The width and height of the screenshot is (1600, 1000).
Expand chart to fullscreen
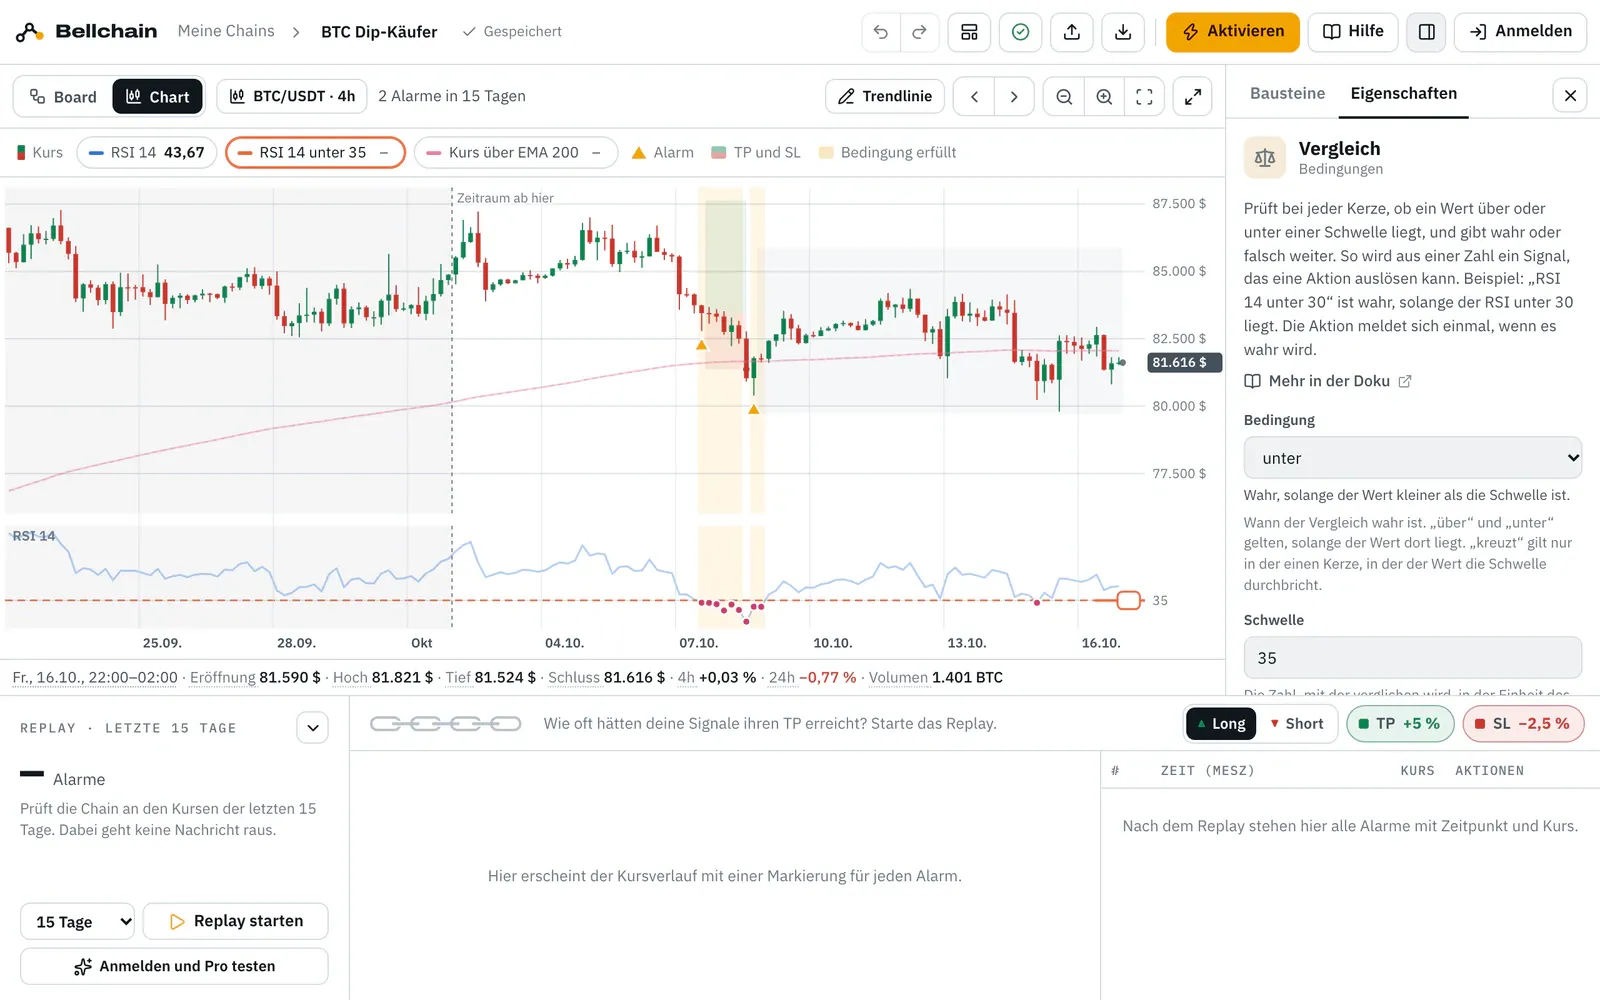coord(1193,97)
